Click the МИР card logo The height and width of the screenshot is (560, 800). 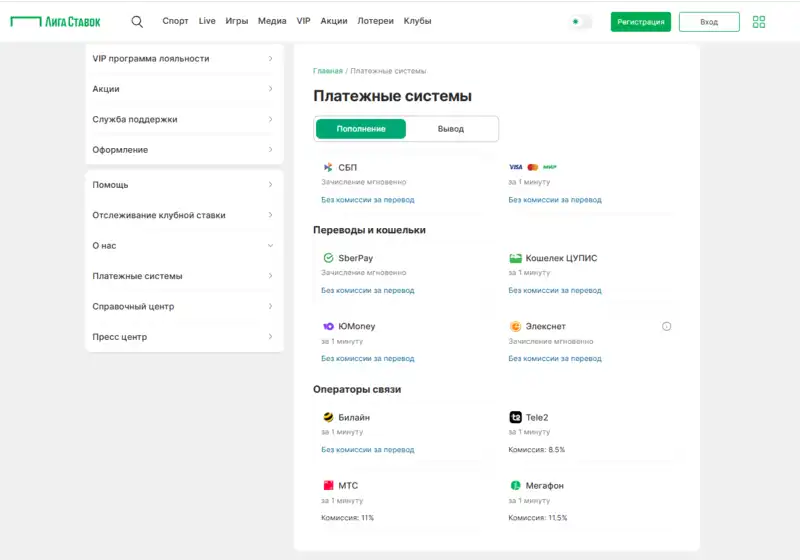549,167
